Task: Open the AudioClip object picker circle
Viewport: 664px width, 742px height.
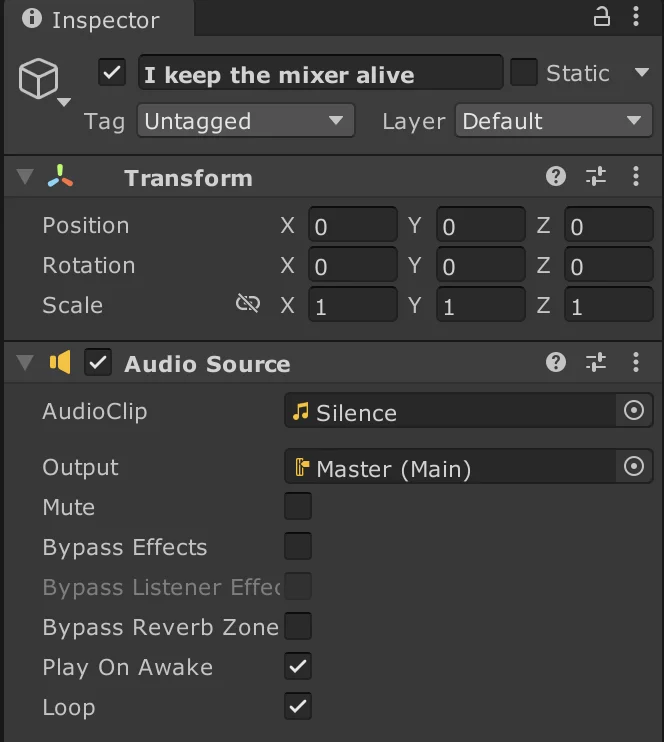Action: (634, 411)
